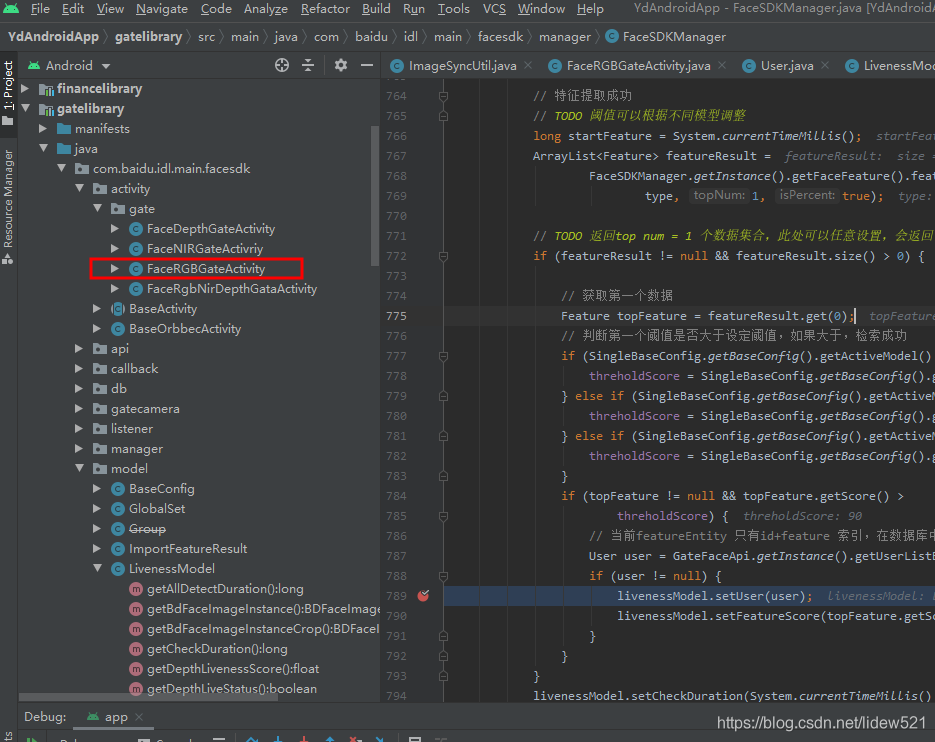Image resolution: width=935 pixels, height=742 pixels.
Task: Select GlobalSet class in model
Action: point(157,509)
